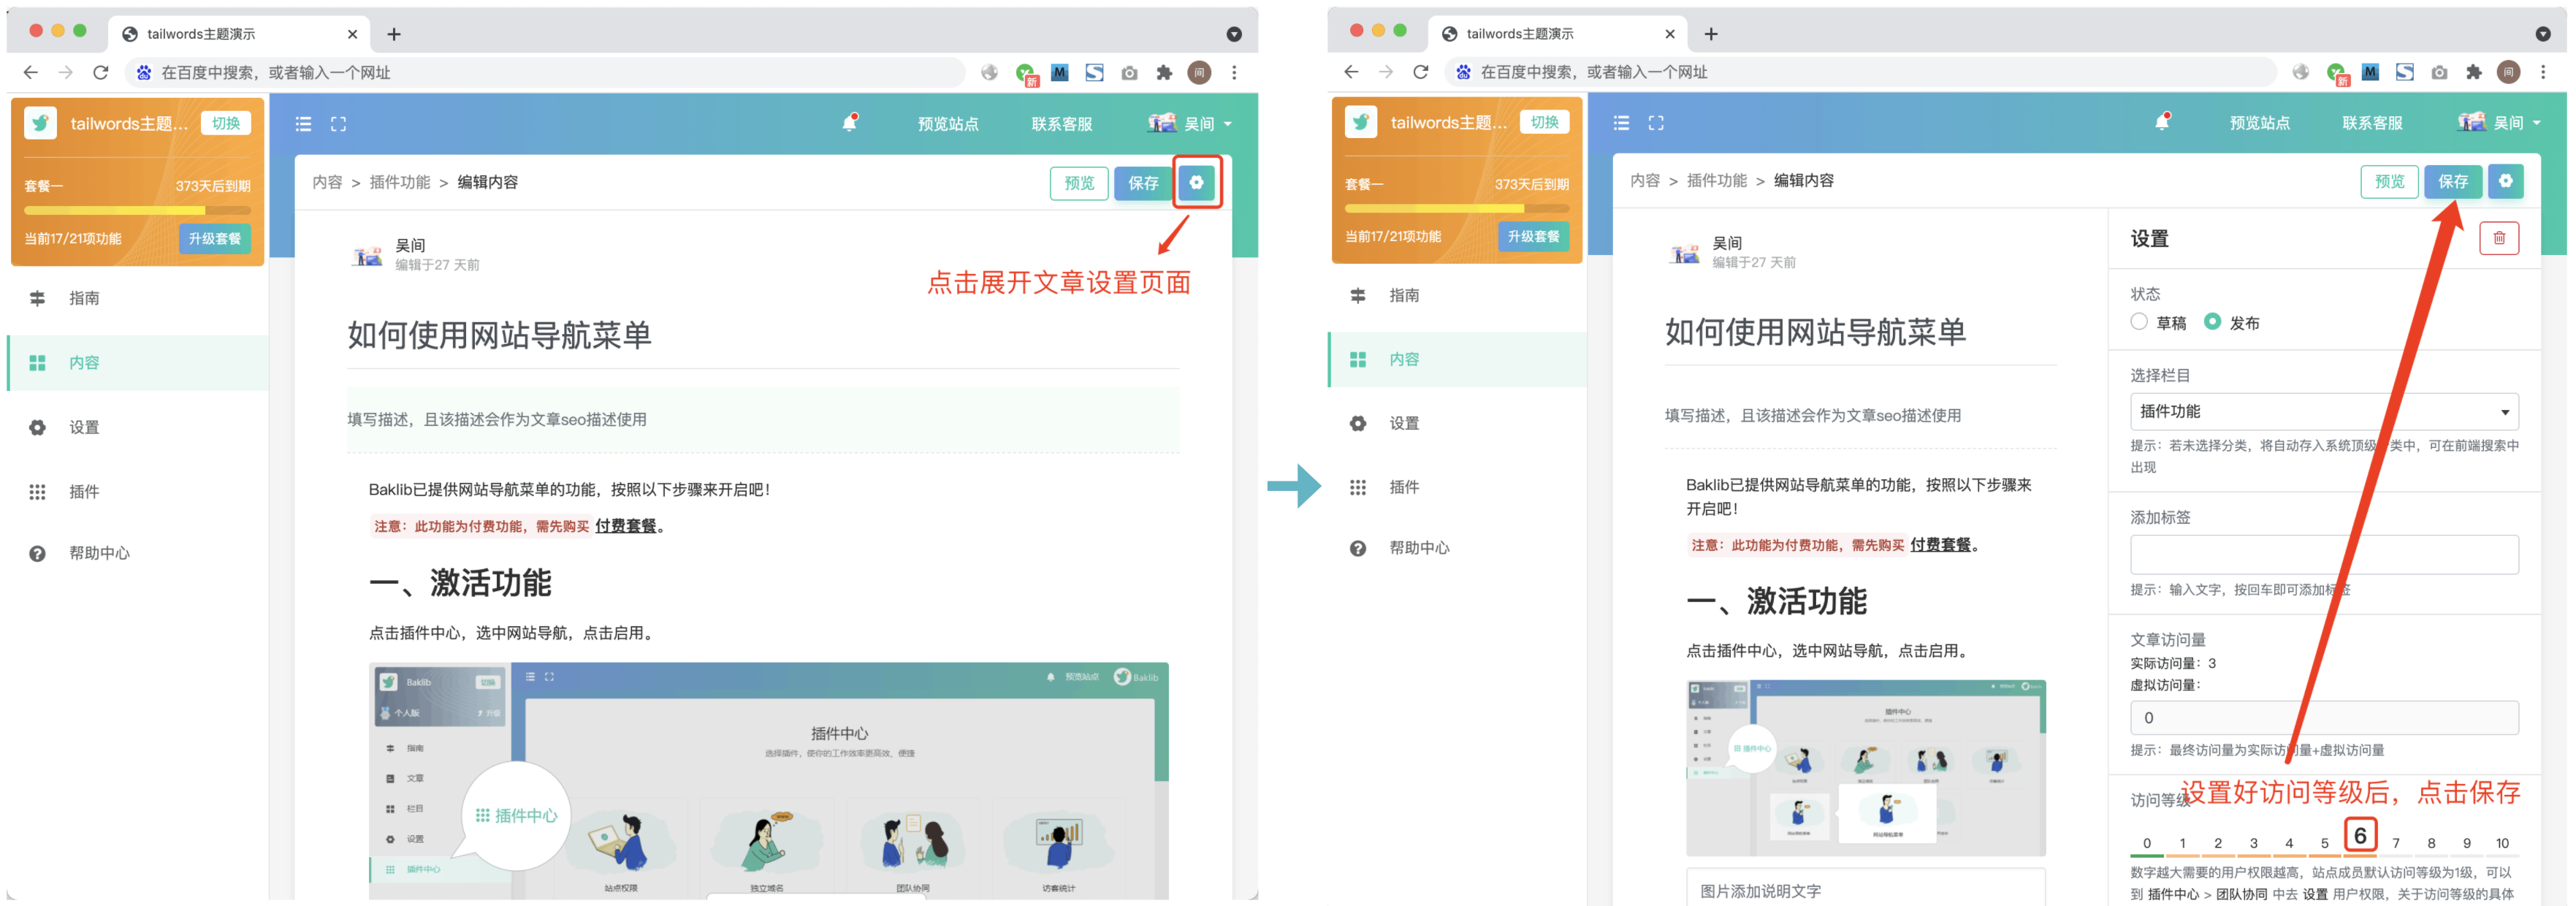Click 升级套餐 upgrade button in left window
Screen dimensions: 2576x906
tap(215, 238)
